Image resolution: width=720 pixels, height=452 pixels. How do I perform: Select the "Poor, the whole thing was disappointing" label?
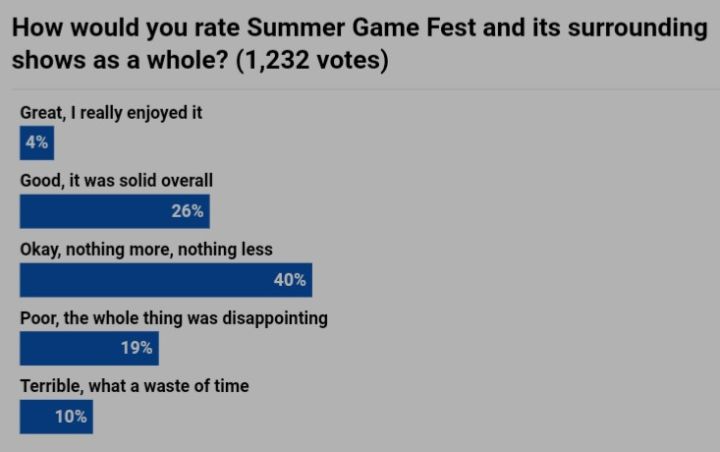click(x=174, y=318)
